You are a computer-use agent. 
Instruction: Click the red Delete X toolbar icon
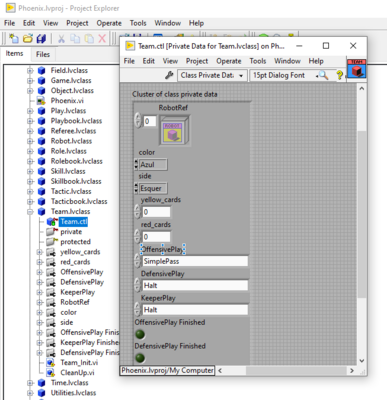tap(102, 39)
